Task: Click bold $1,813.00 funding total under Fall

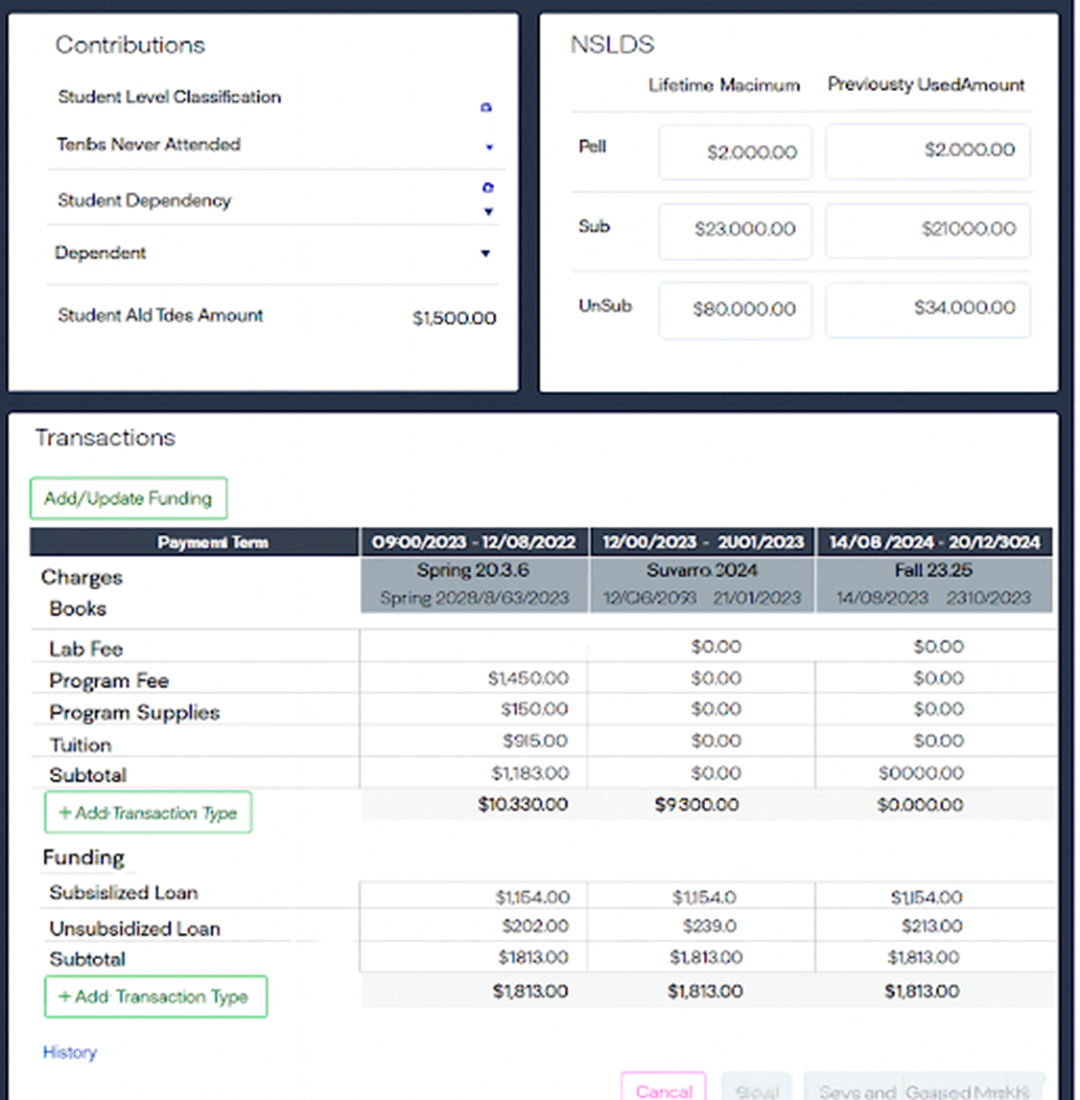Action: click(x=921, y=991)
